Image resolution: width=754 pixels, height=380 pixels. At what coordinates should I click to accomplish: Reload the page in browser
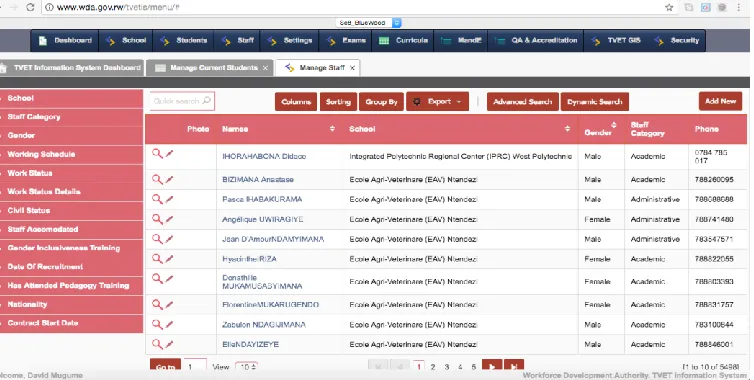[x=30, y=7]
